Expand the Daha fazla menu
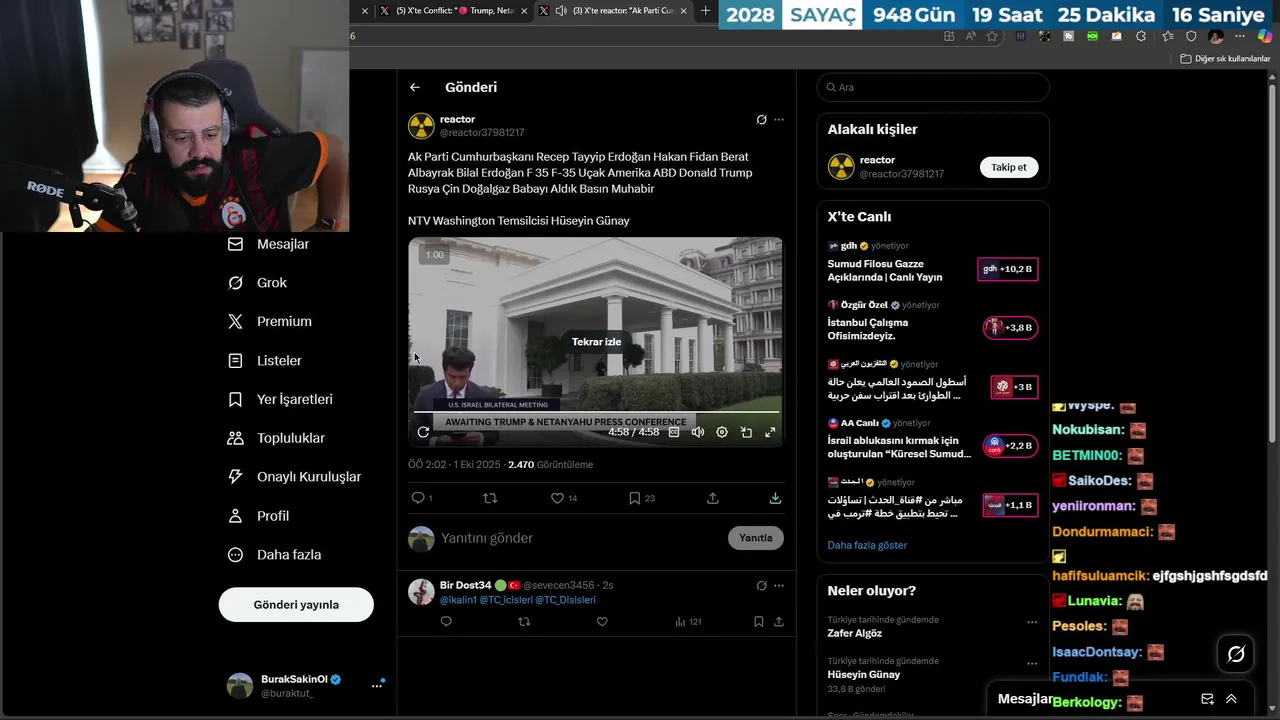This screenshot has height=720, width=1280. (274, 555)
